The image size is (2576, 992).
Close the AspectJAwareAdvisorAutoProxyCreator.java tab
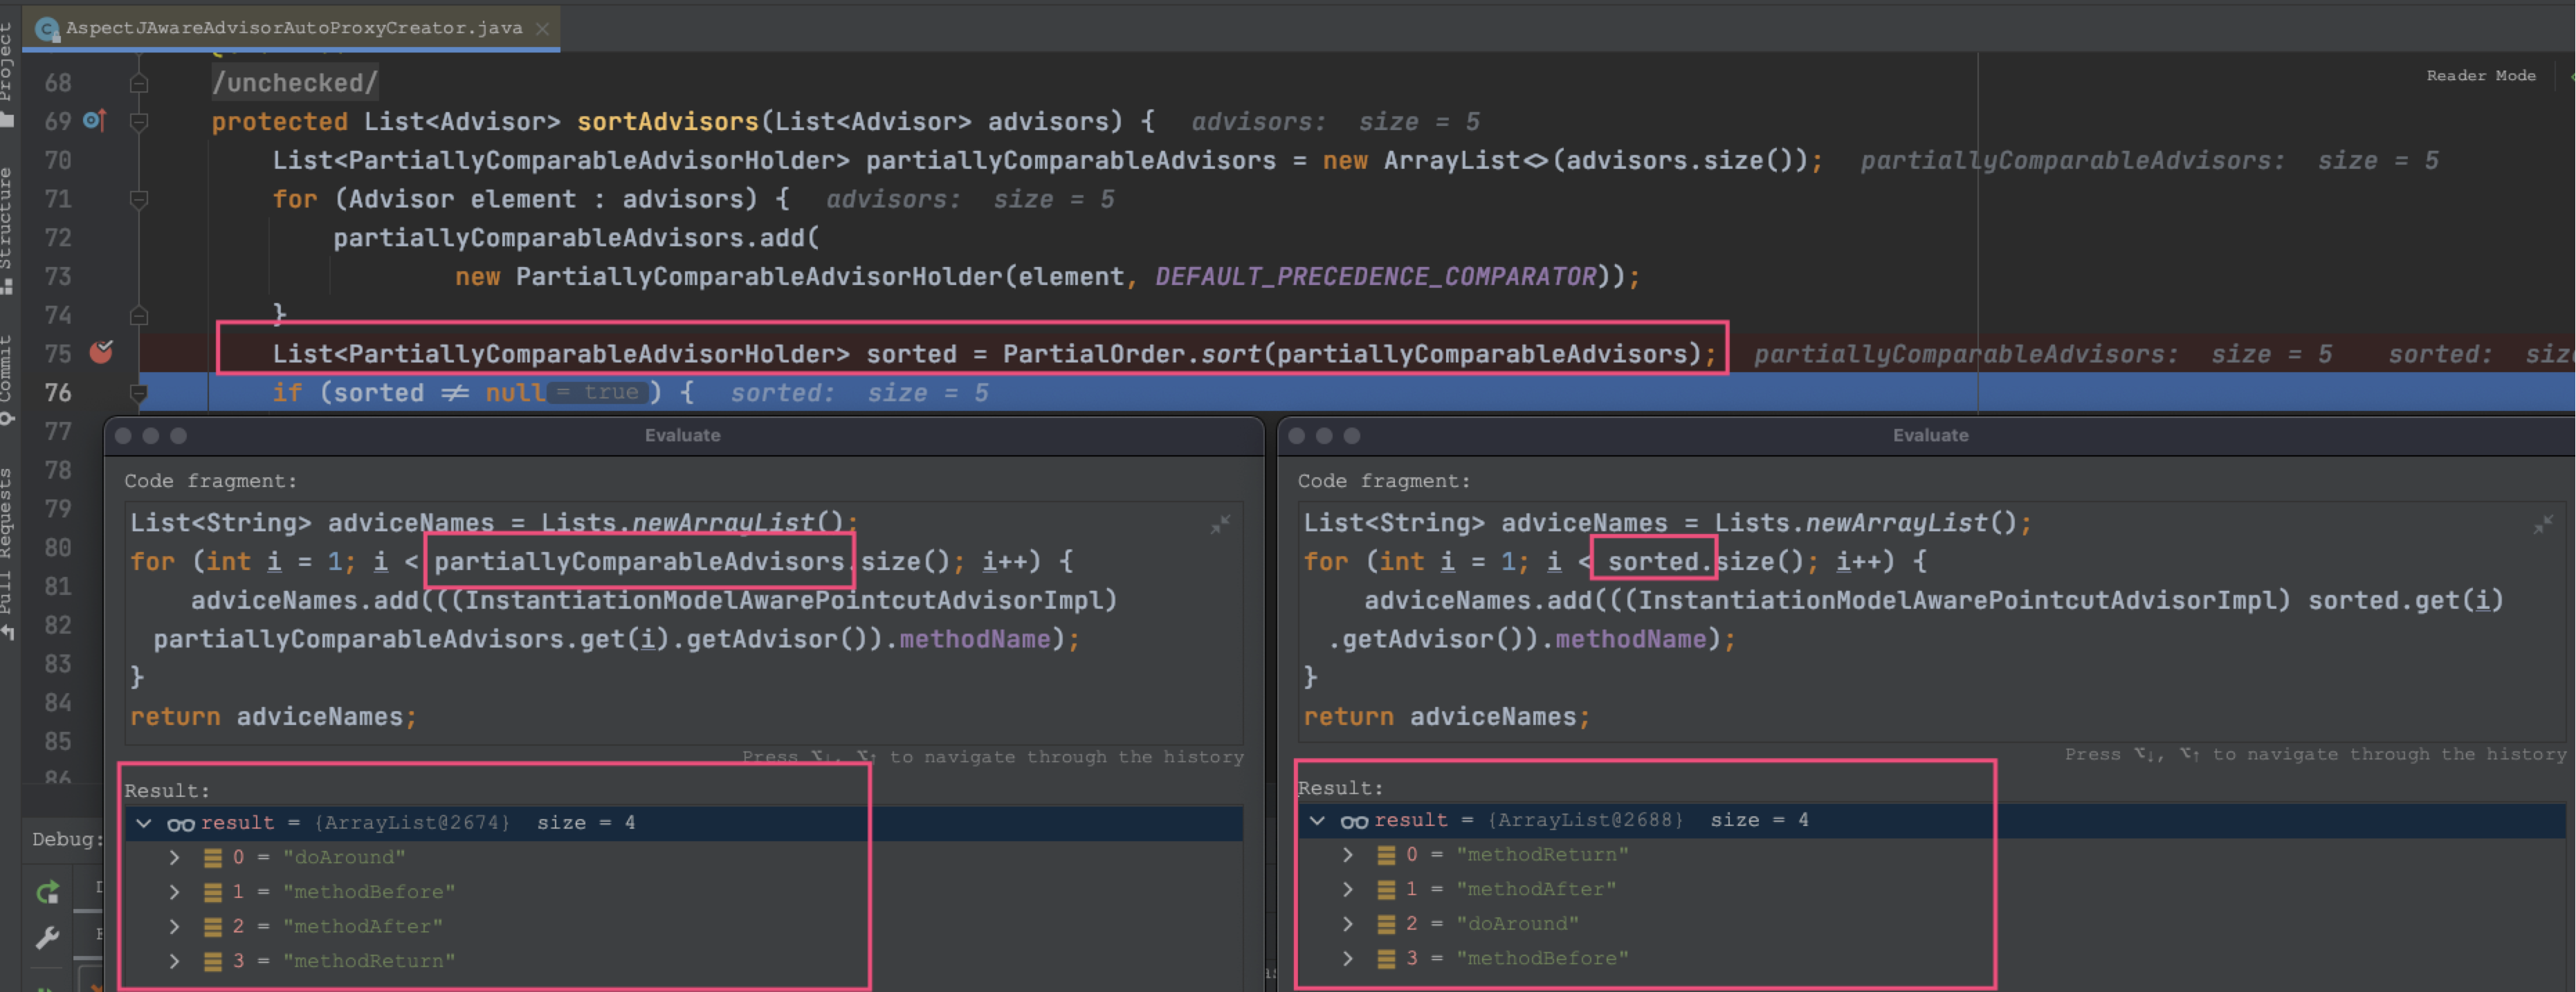542,28
